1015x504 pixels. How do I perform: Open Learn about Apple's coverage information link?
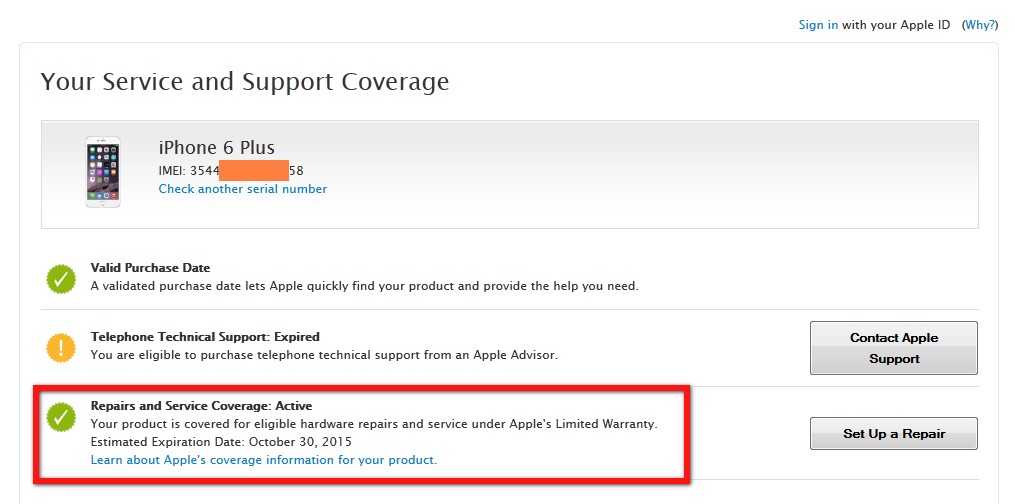[x=263, y=460]
